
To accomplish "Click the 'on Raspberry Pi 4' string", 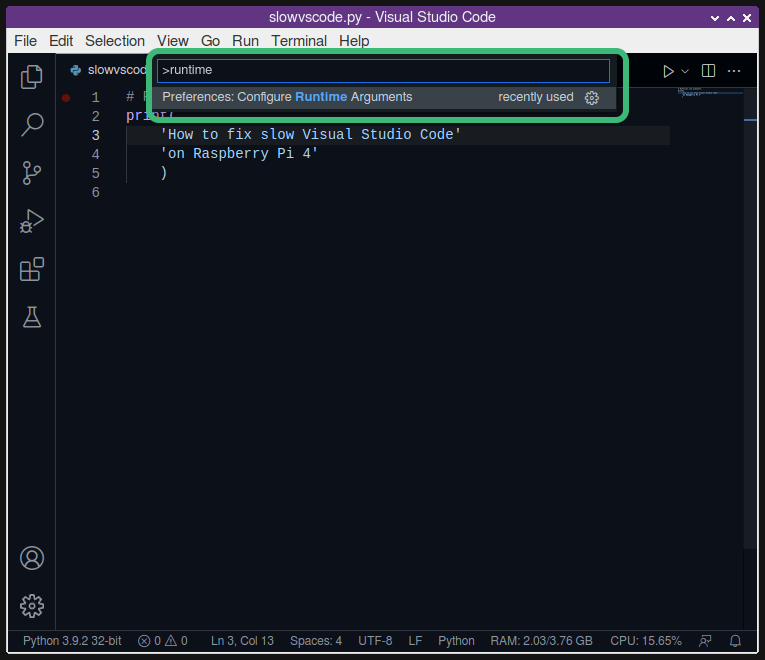I will [239, 154].
